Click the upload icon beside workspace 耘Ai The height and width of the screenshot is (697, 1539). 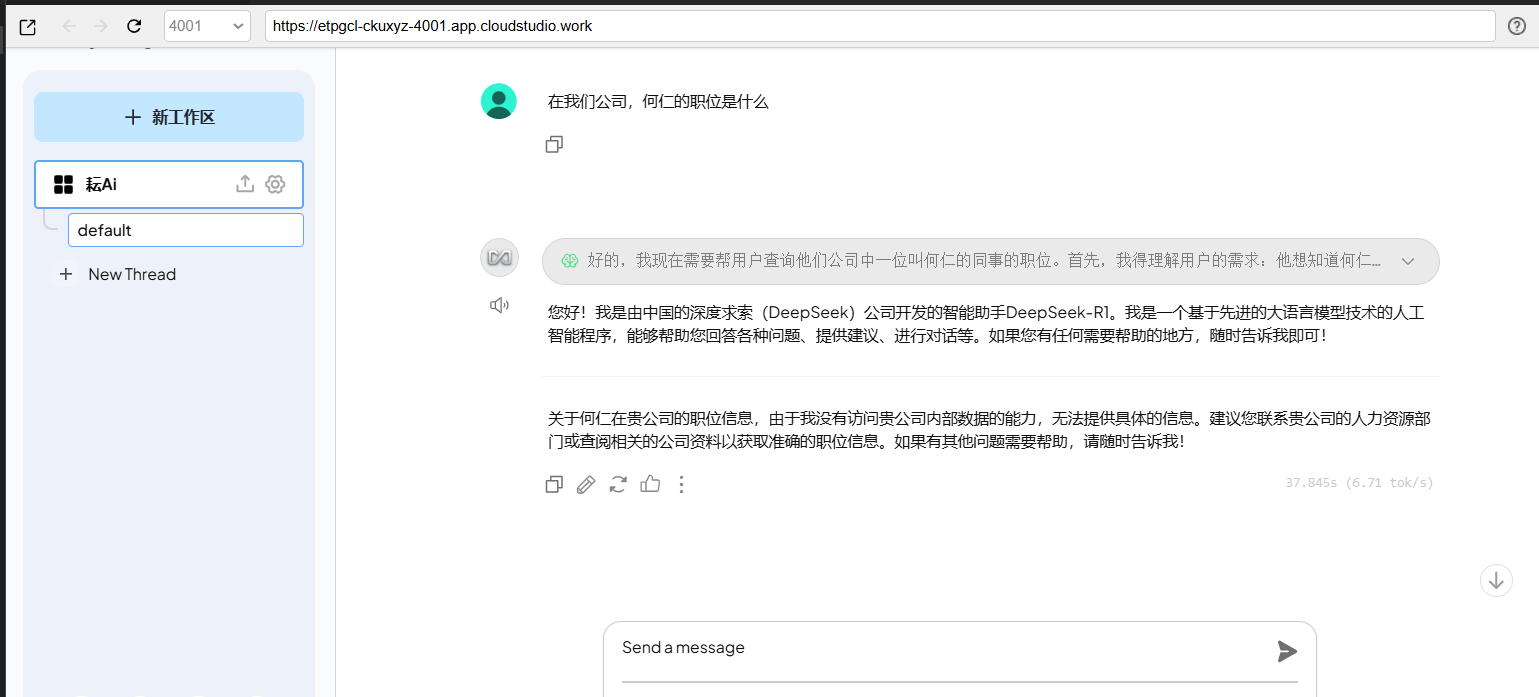coord(245,184)
